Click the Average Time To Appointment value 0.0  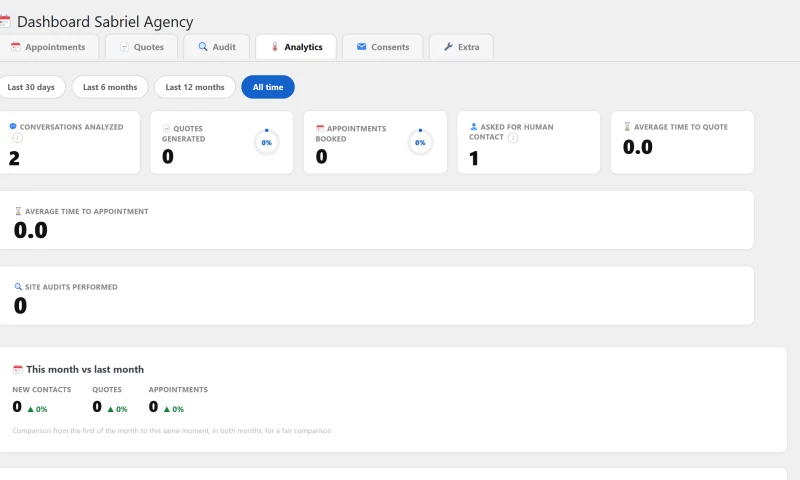(31, 230)
